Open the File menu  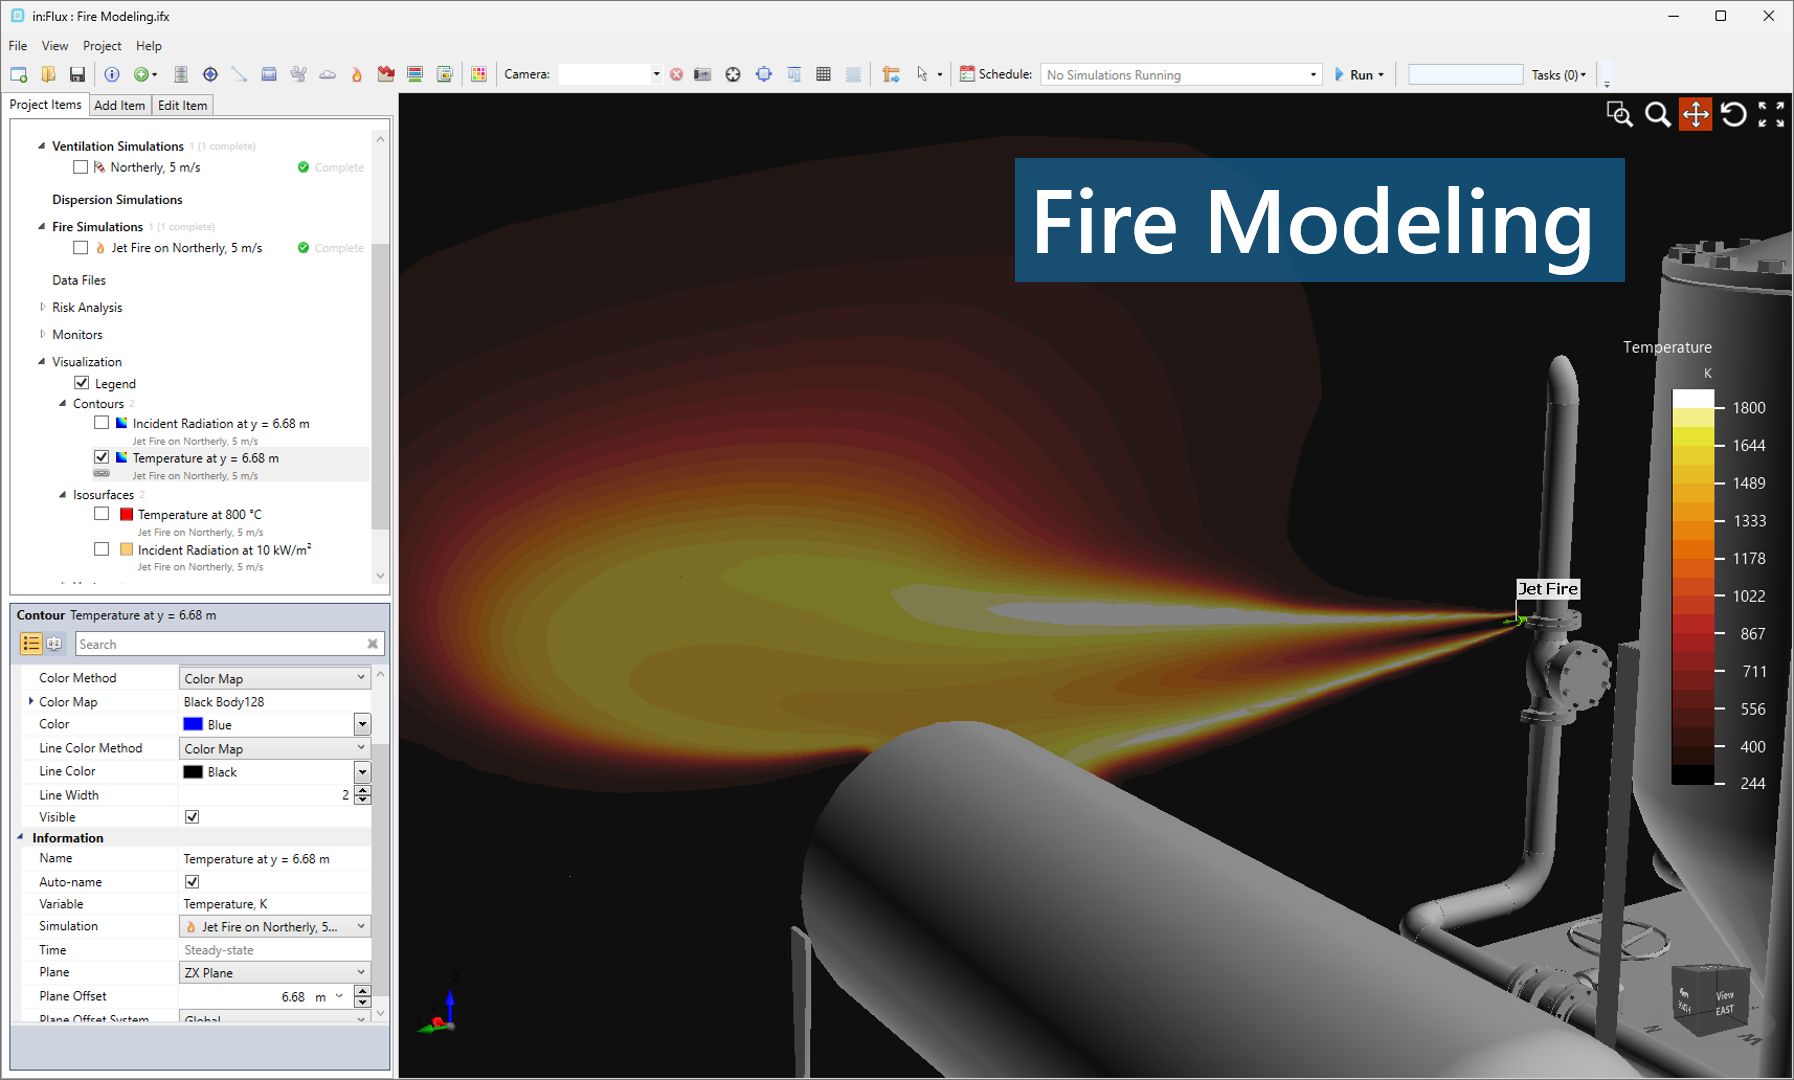tap(18, 46)
